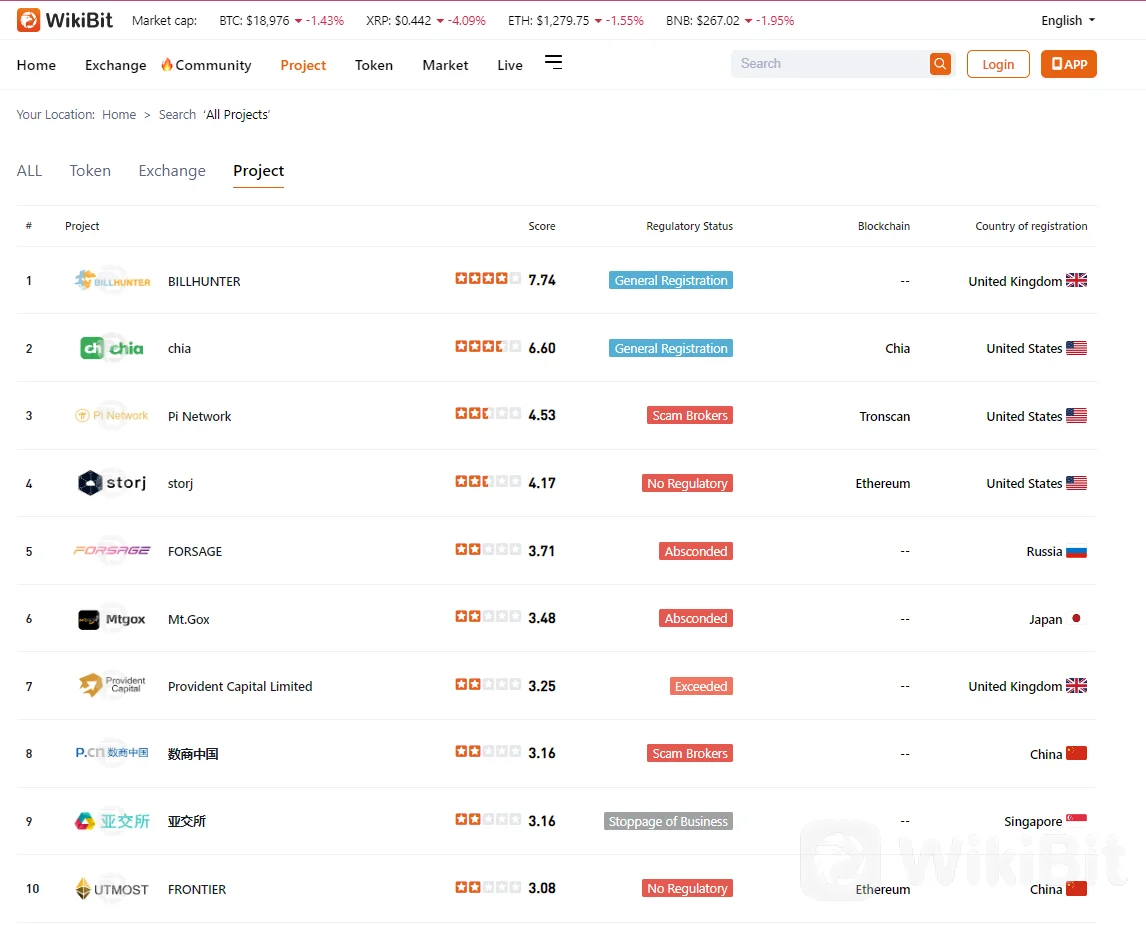Click the BTC price ticker
The width and height of the screenshot is (1146, 925).
[x=281, y=20]
